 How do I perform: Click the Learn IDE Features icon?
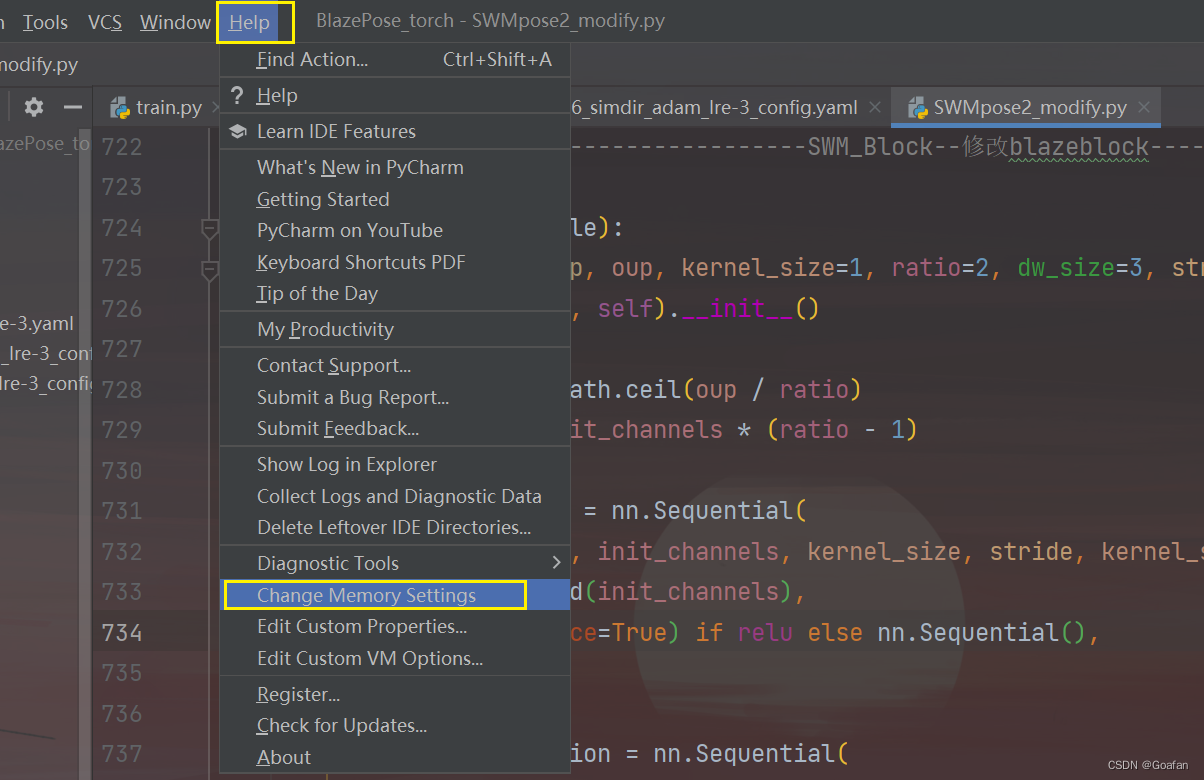(x=237, y=131)
